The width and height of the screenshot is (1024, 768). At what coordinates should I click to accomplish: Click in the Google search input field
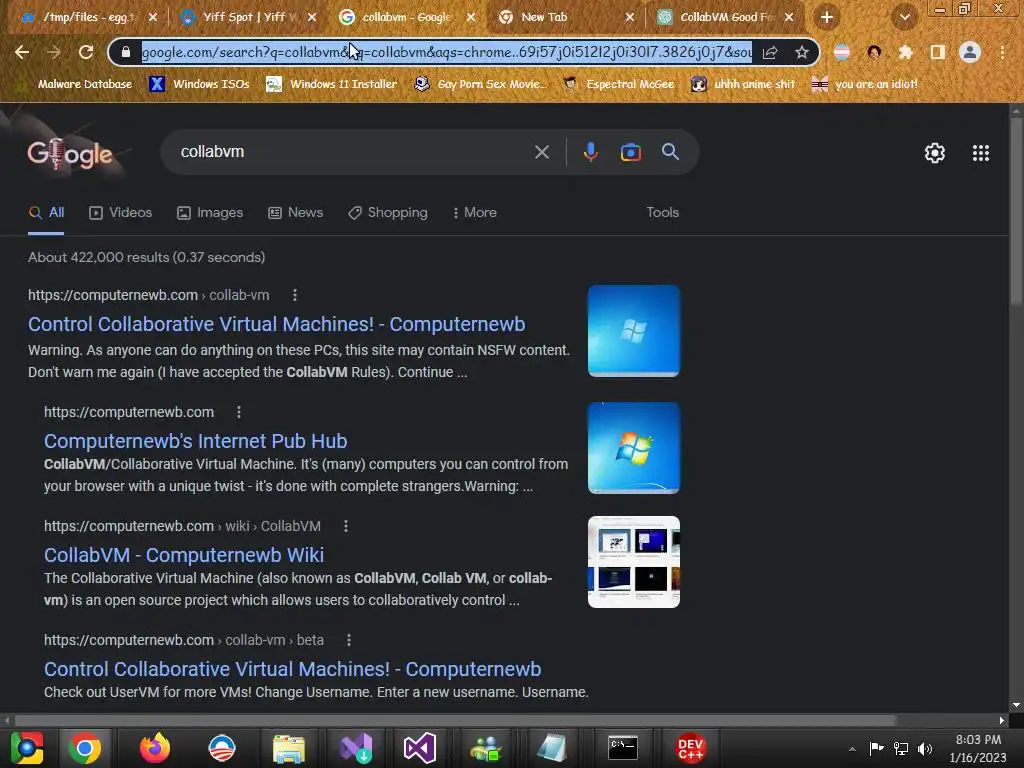click(x=353, y=152)
